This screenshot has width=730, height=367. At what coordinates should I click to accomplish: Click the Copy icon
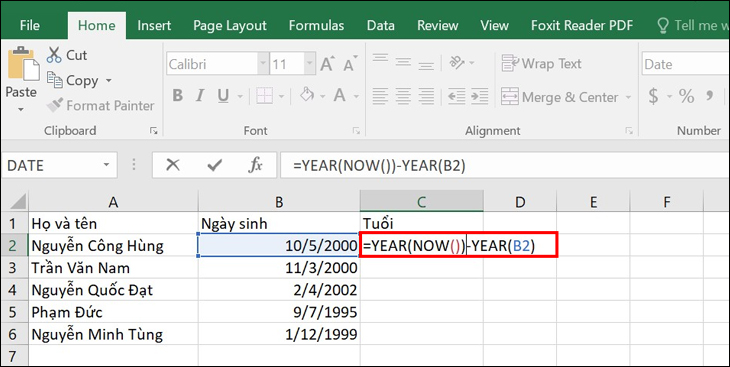pyautogui.click(x=54, y=80)
